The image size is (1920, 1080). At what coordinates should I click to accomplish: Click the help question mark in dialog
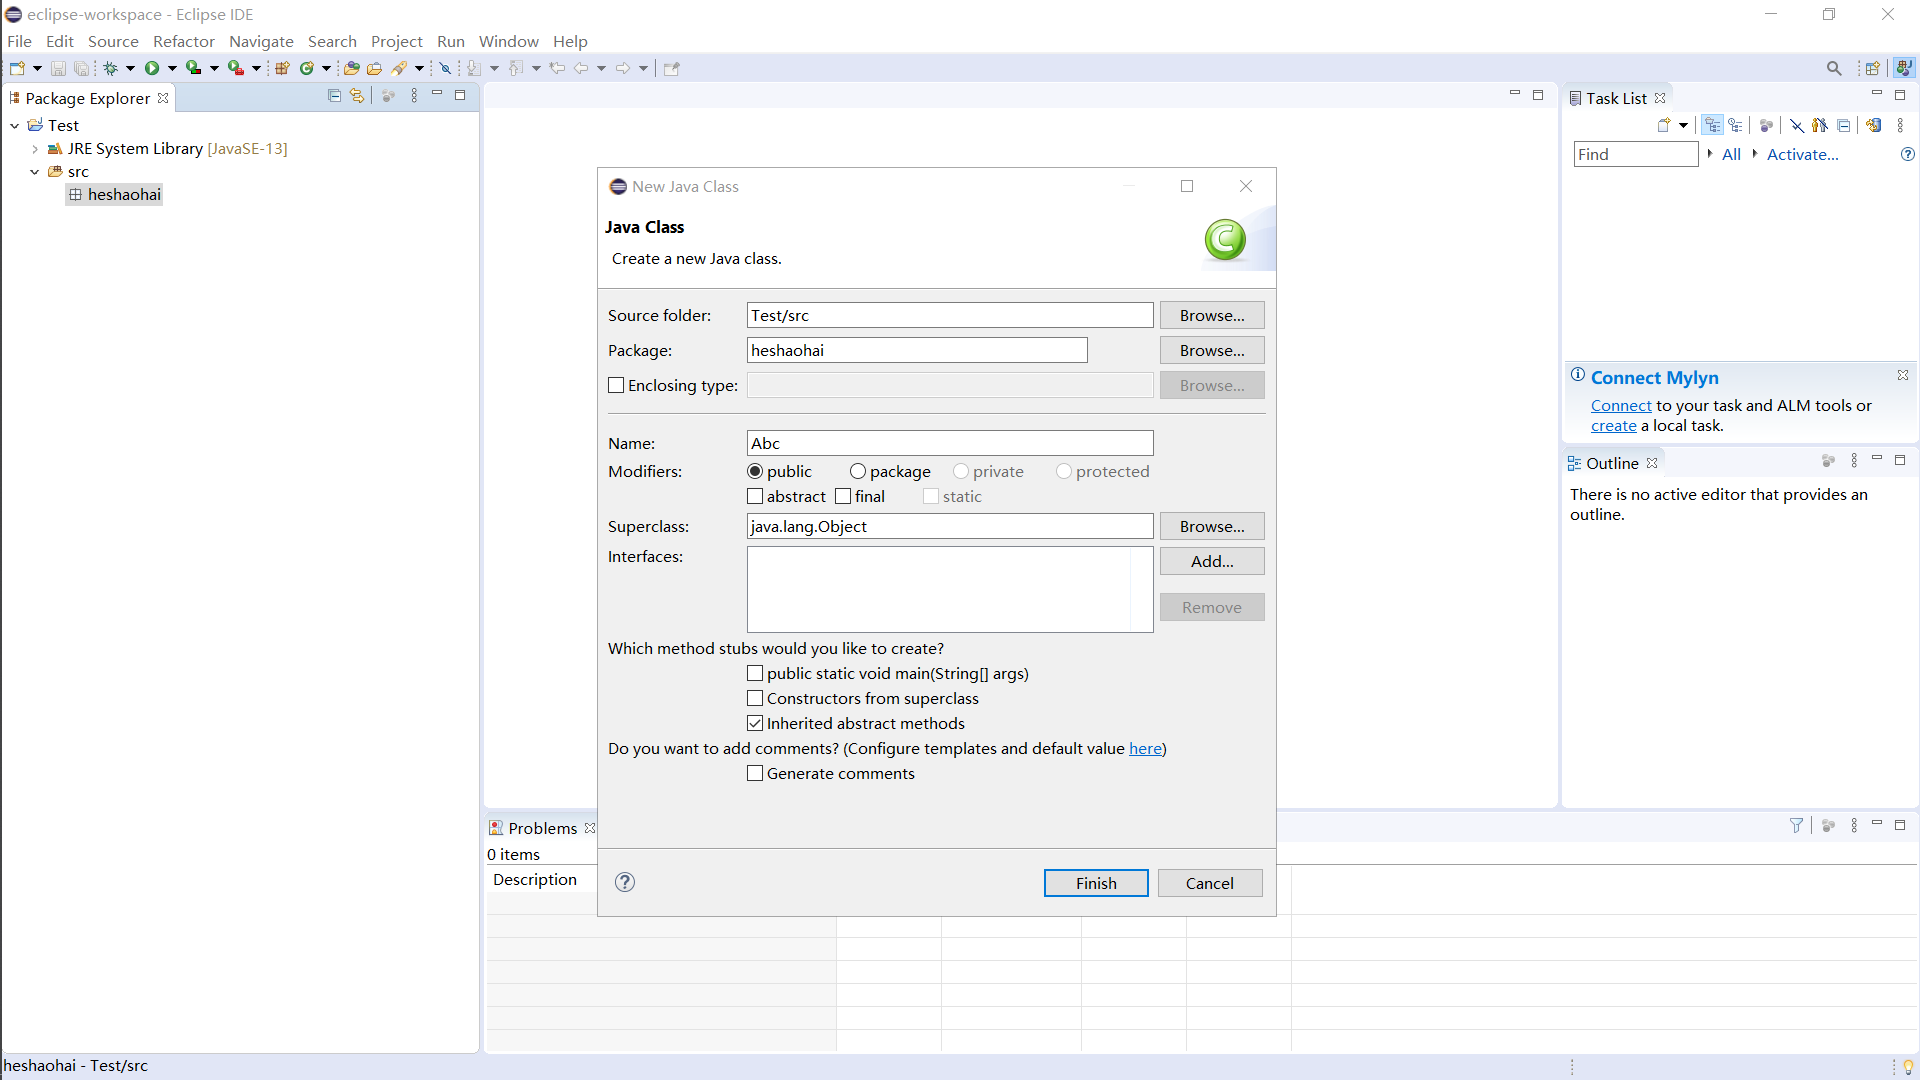point(625,882)
